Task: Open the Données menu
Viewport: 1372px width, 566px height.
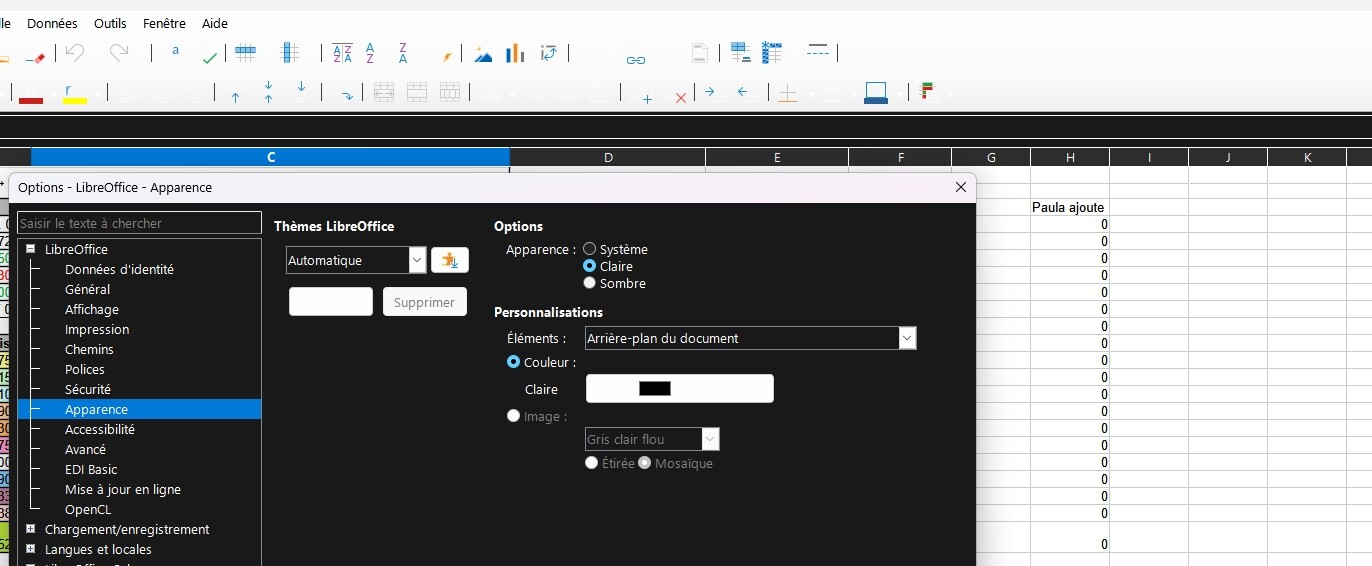Action: pos(52,23)
